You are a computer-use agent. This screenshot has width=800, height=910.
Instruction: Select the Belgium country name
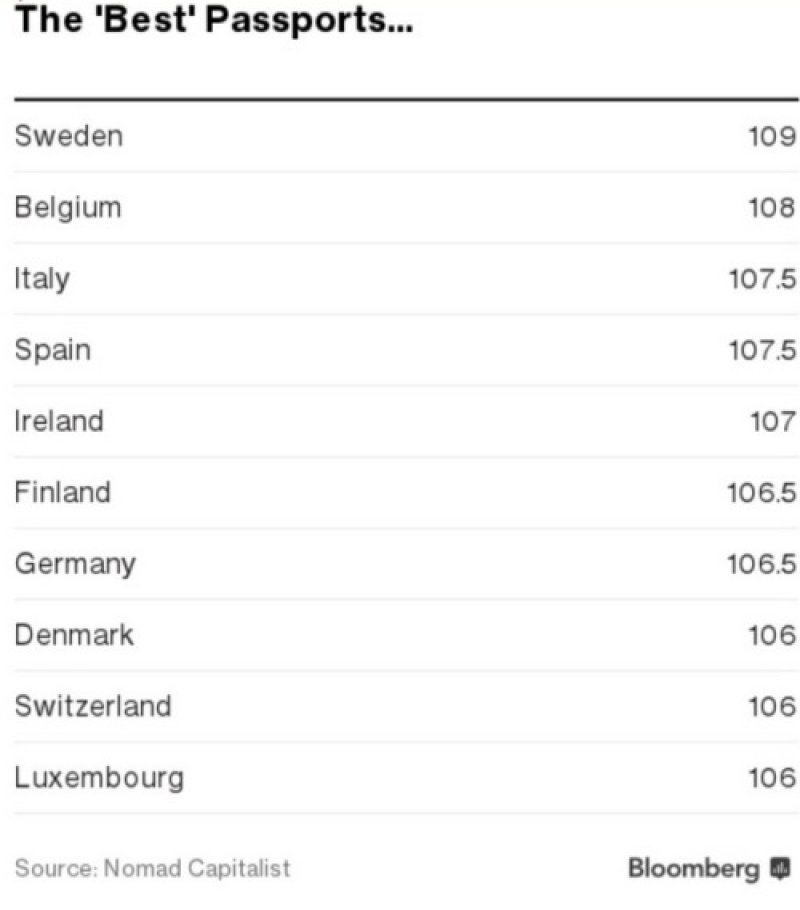click(x=68, y=207)
